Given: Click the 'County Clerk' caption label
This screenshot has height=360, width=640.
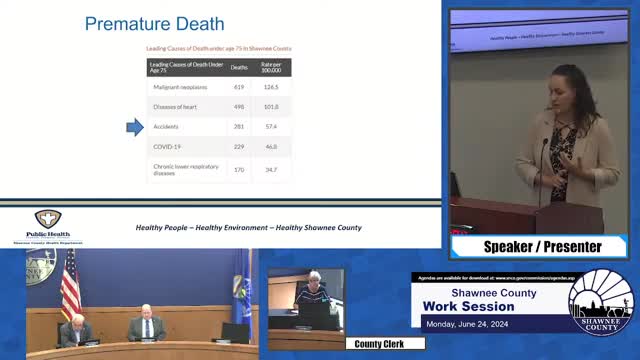Looking at the screenshot, I should [x=379, y=344].
